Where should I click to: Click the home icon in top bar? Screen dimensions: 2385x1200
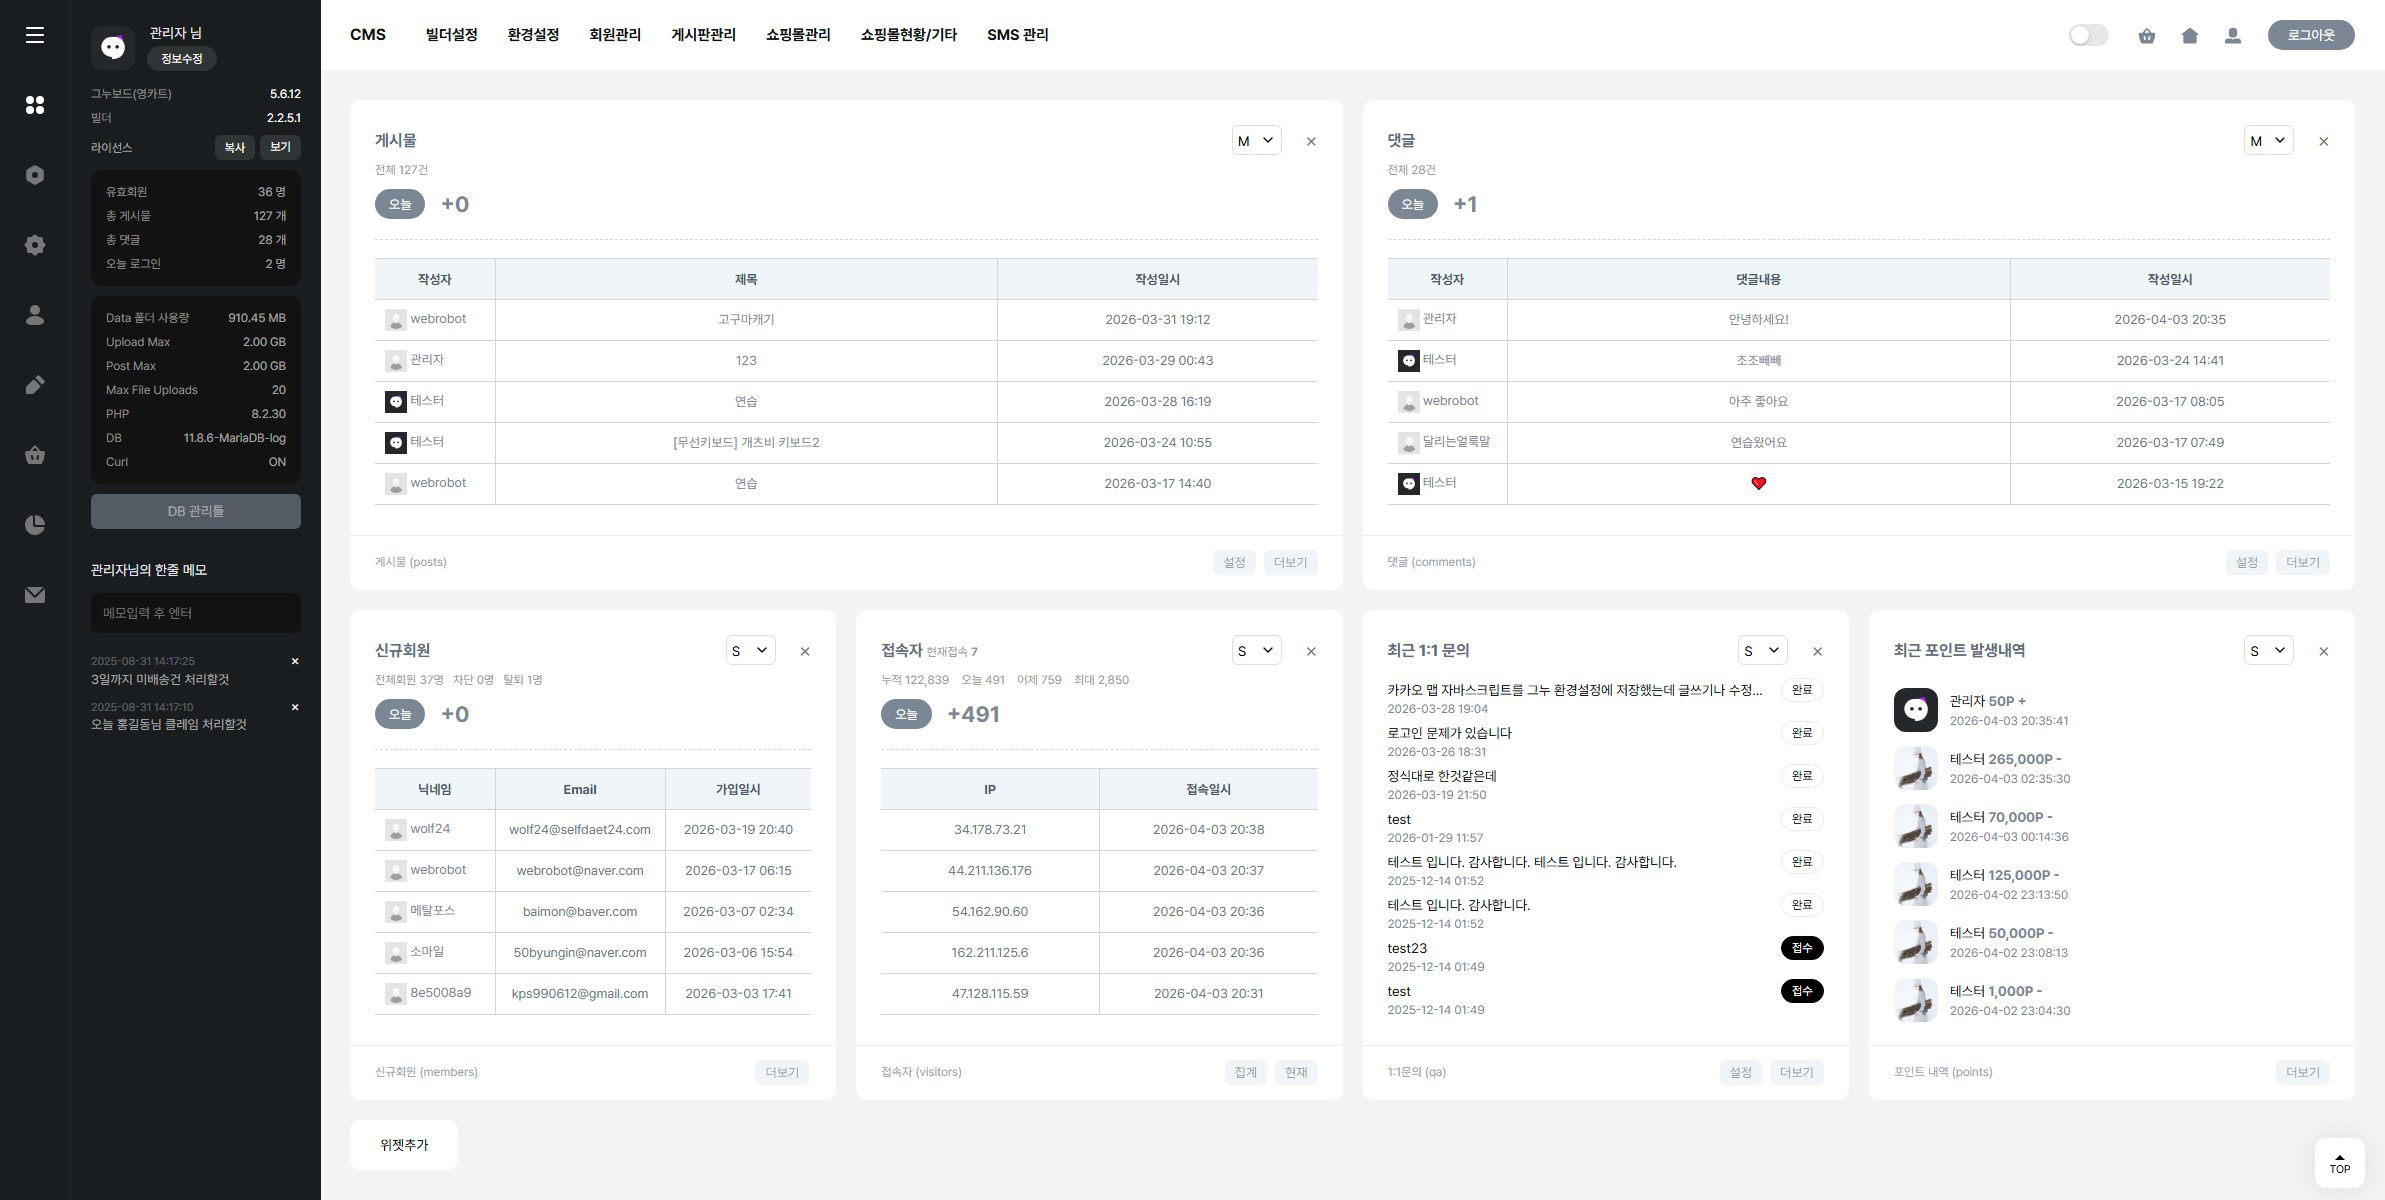tap(2189, 36)
